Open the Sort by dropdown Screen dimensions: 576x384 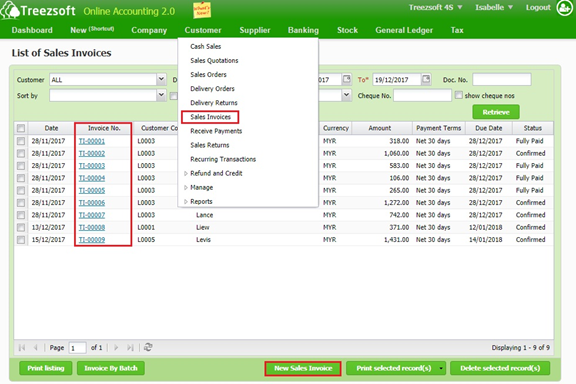tap(161, 96)
